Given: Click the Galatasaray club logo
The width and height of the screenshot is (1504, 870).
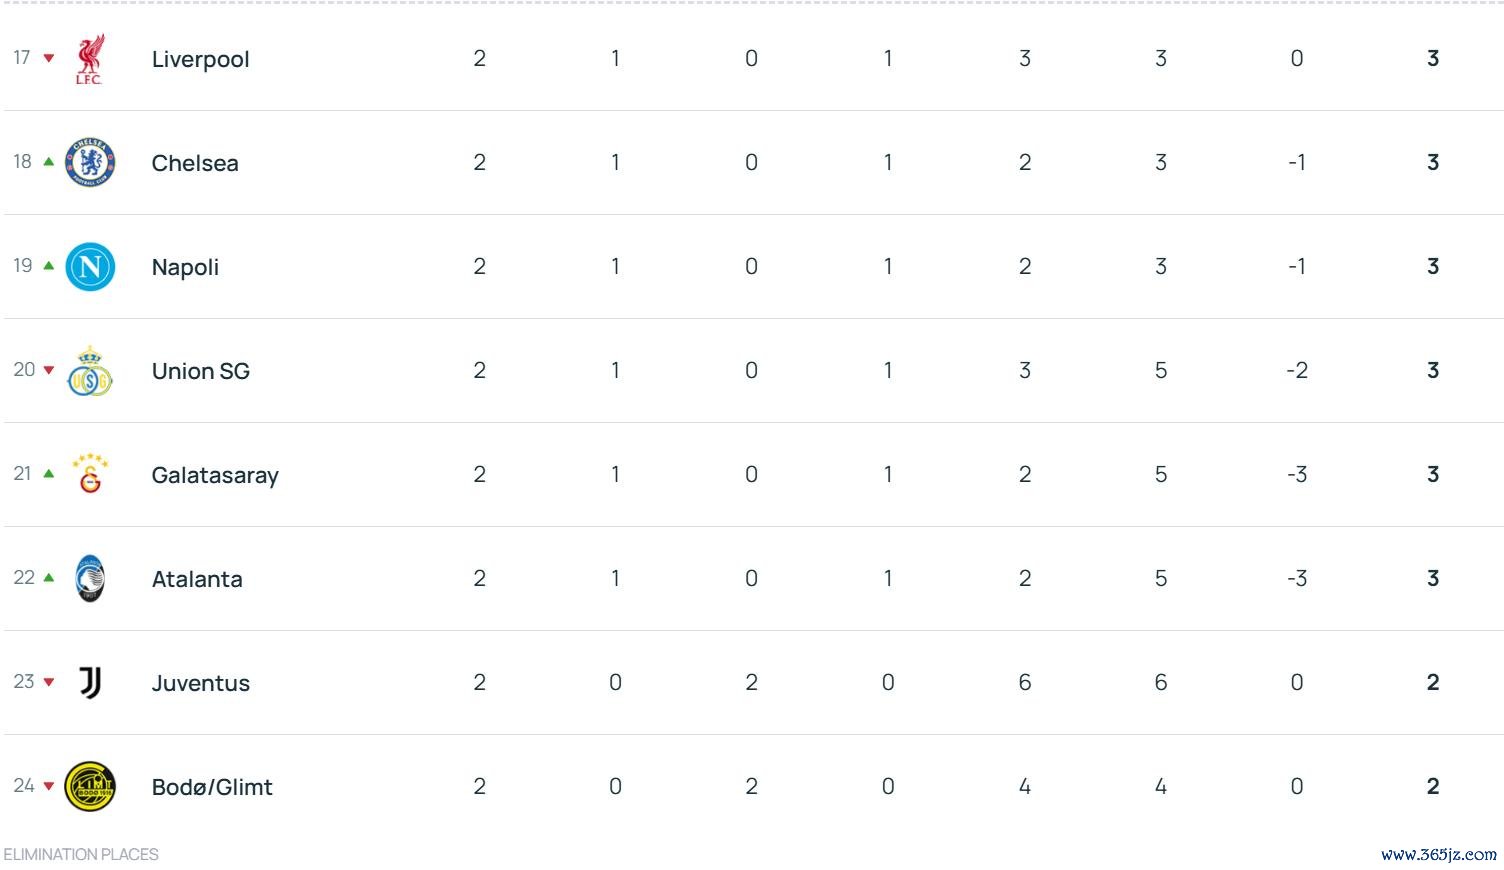Looking at the screenshot, I should point(90,475).
